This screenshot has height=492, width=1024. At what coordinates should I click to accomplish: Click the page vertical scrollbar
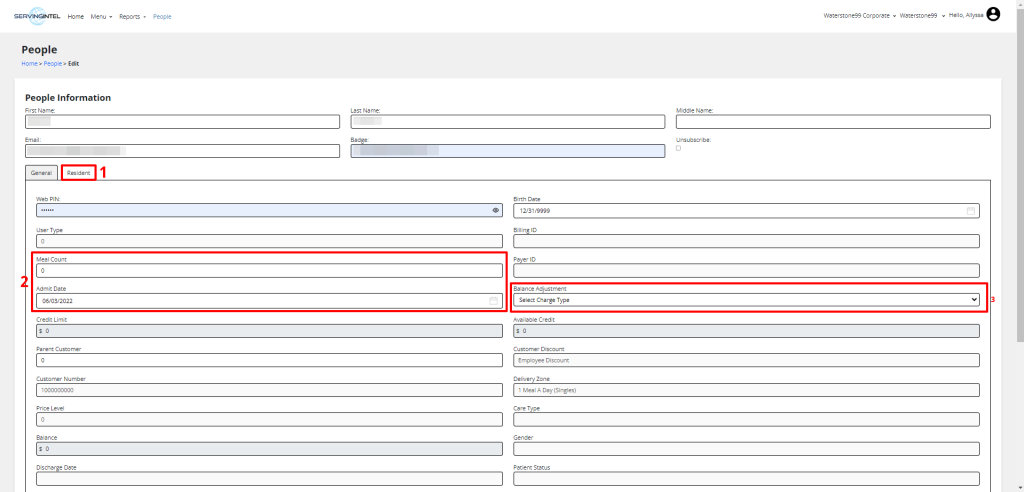click(x=1019, y=200)
